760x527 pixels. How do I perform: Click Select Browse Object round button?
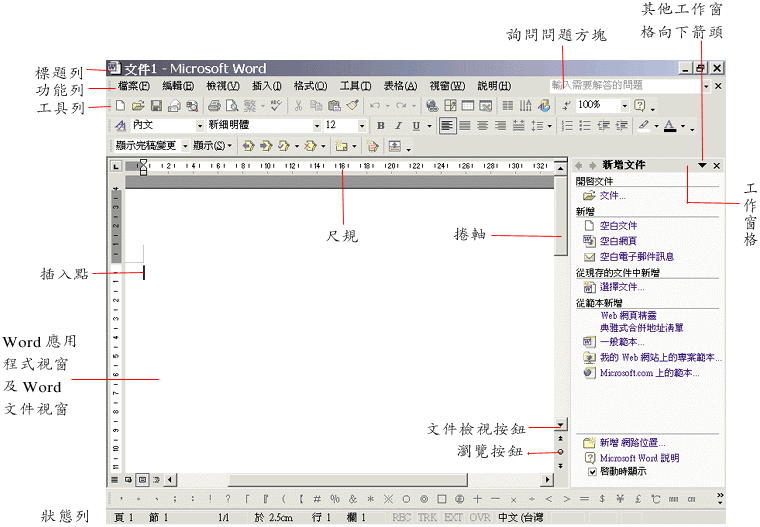tap(561, 452)
